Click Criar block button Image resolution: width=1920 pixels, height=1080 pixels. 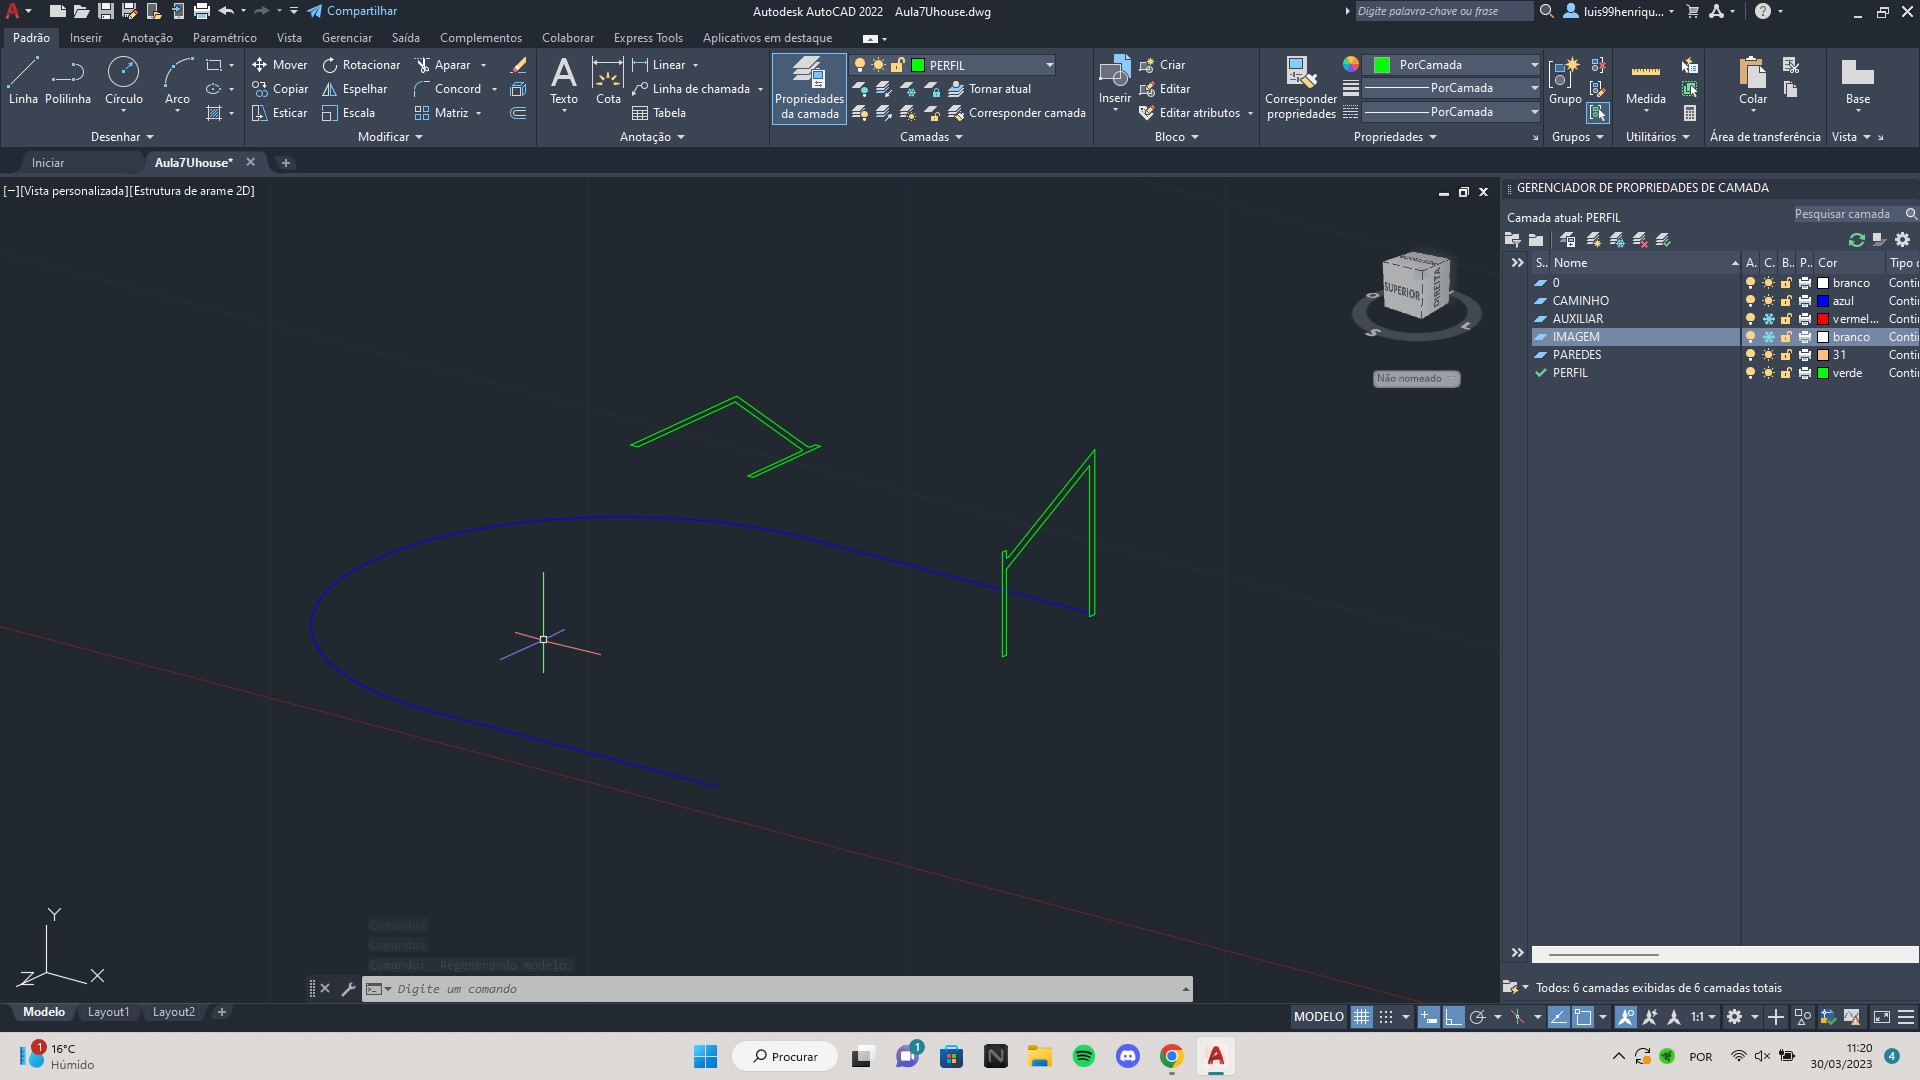click(1162, 65)
